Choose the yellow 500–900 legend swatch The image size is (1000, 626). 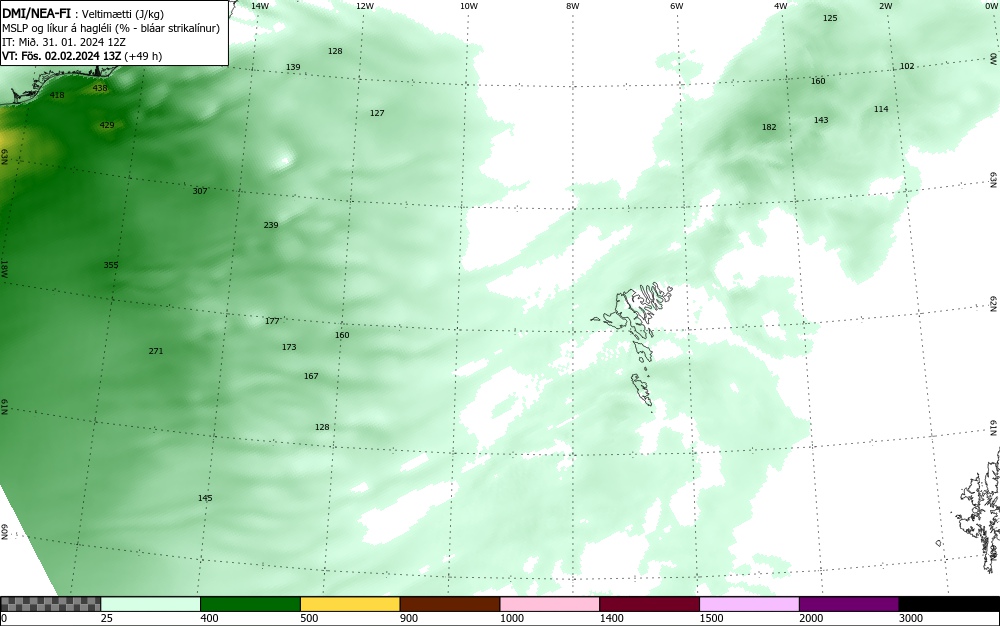click(x=350, y=604)
